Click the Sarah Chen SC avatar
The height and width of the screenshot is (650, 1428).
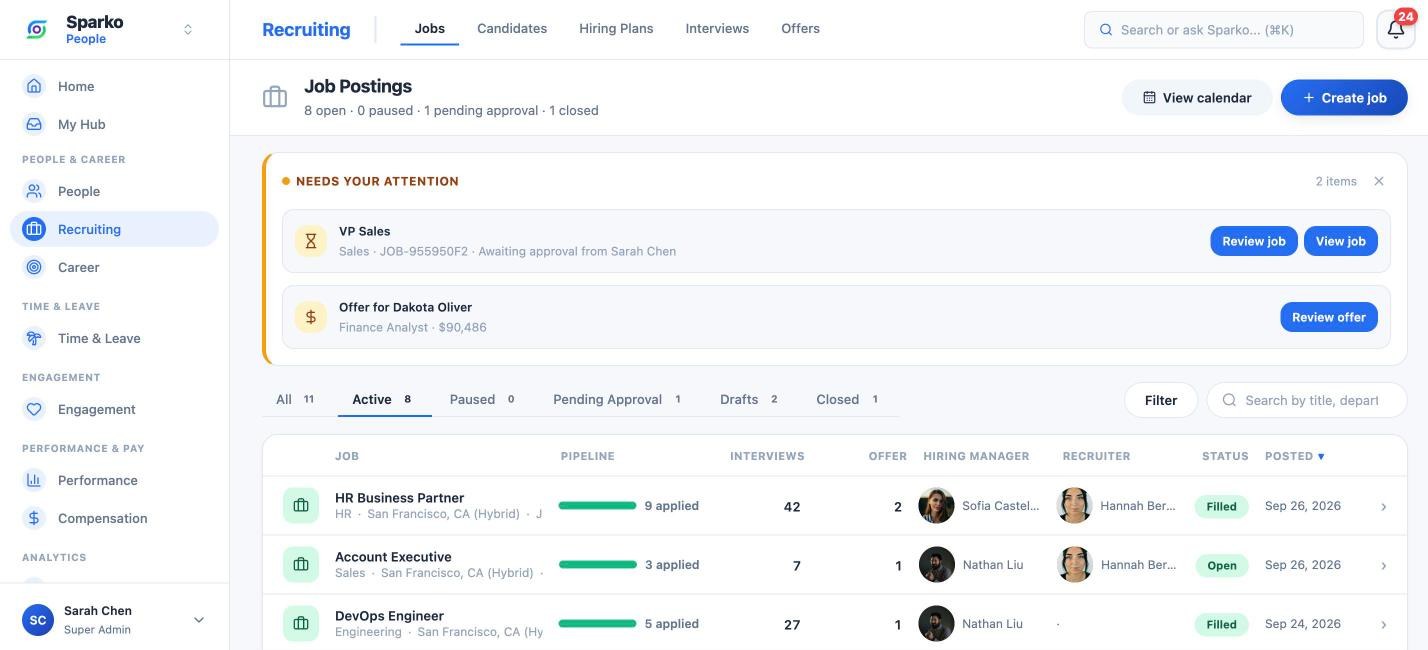click(x=38, y=620)
